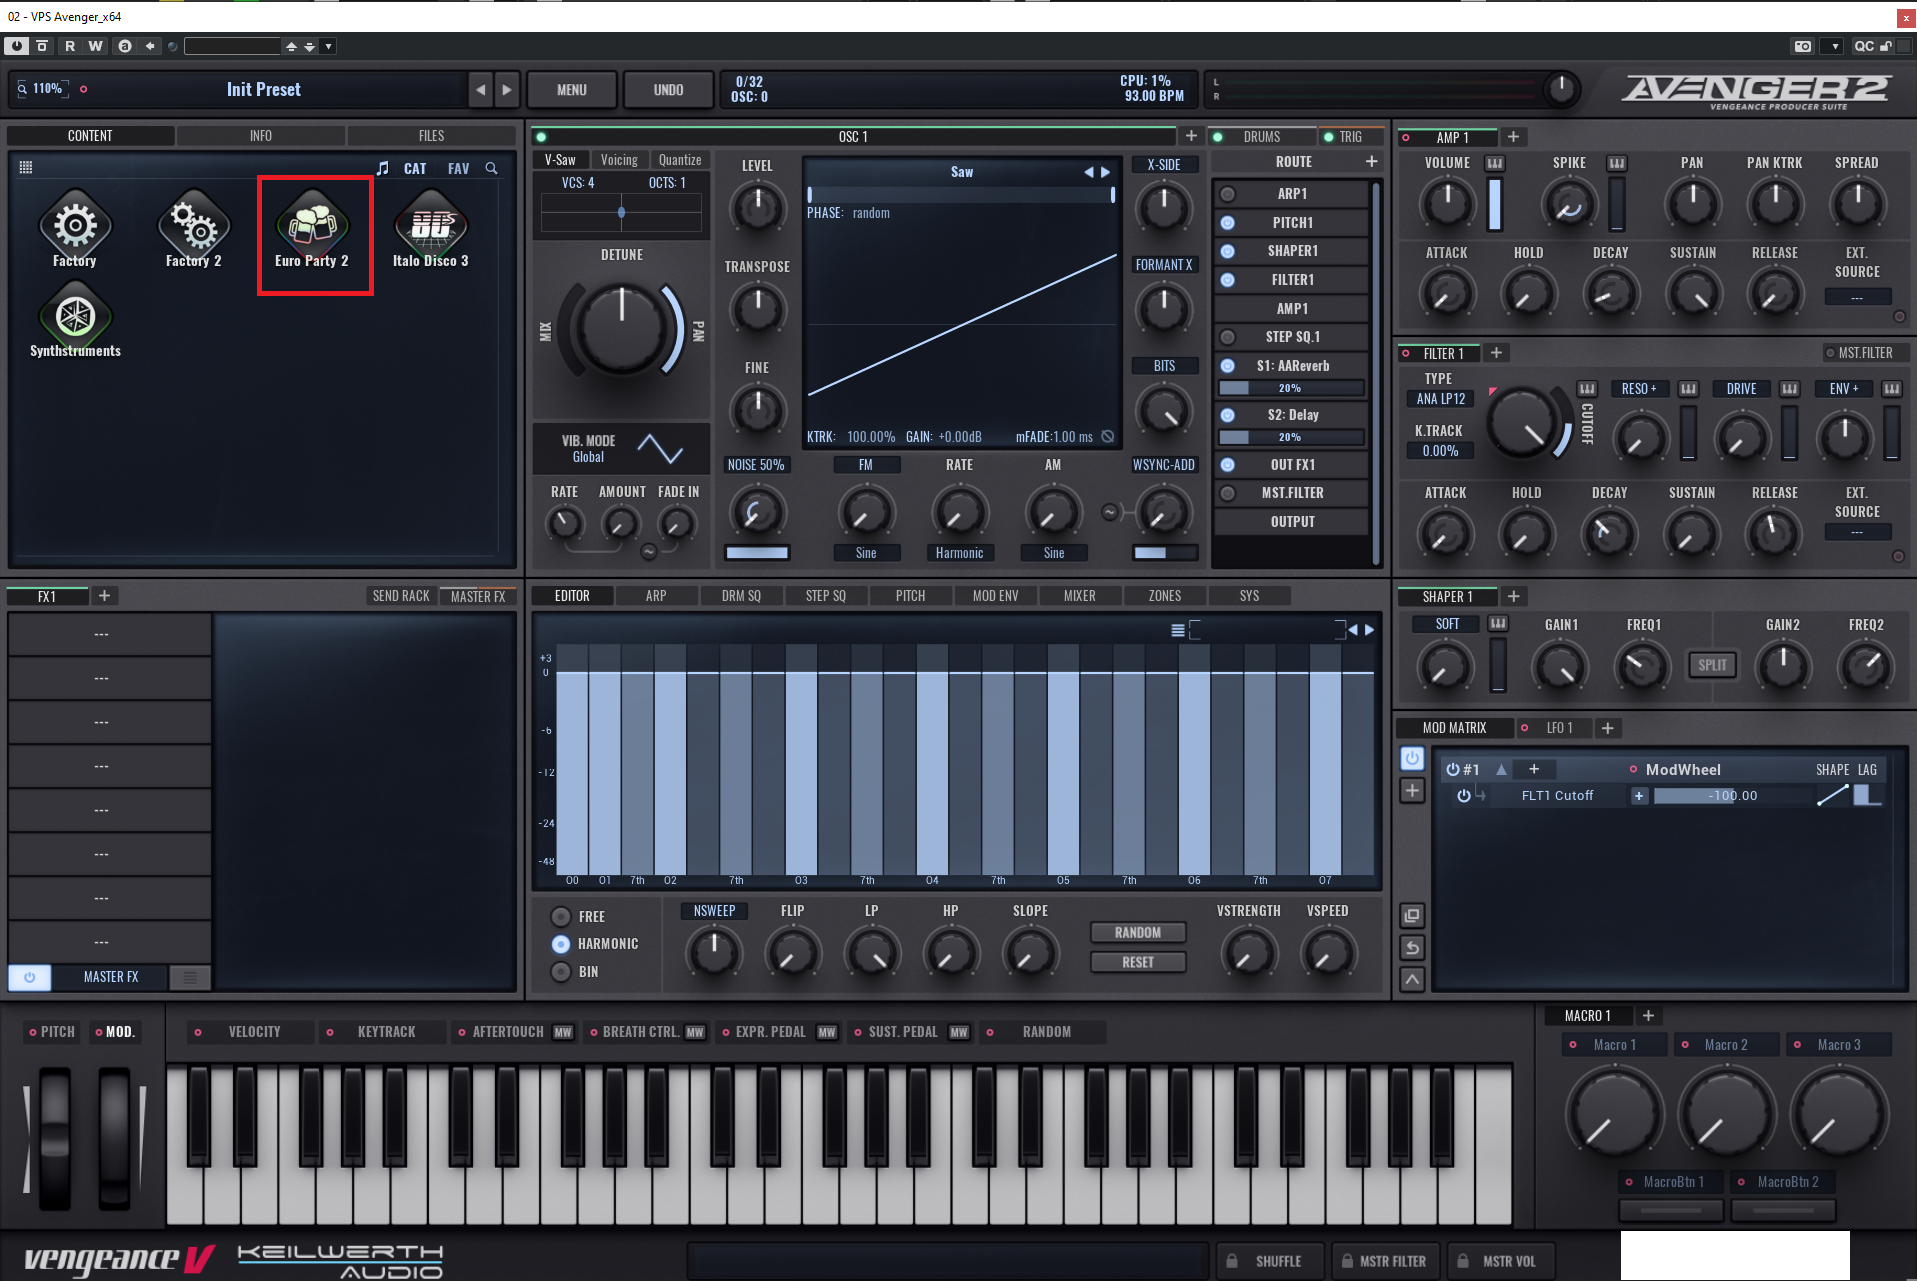The width and height of the screenshot is (1917, 1281).
Task: Enable the STEP SQ.1 route button
Action: (x=1228, y=337)
